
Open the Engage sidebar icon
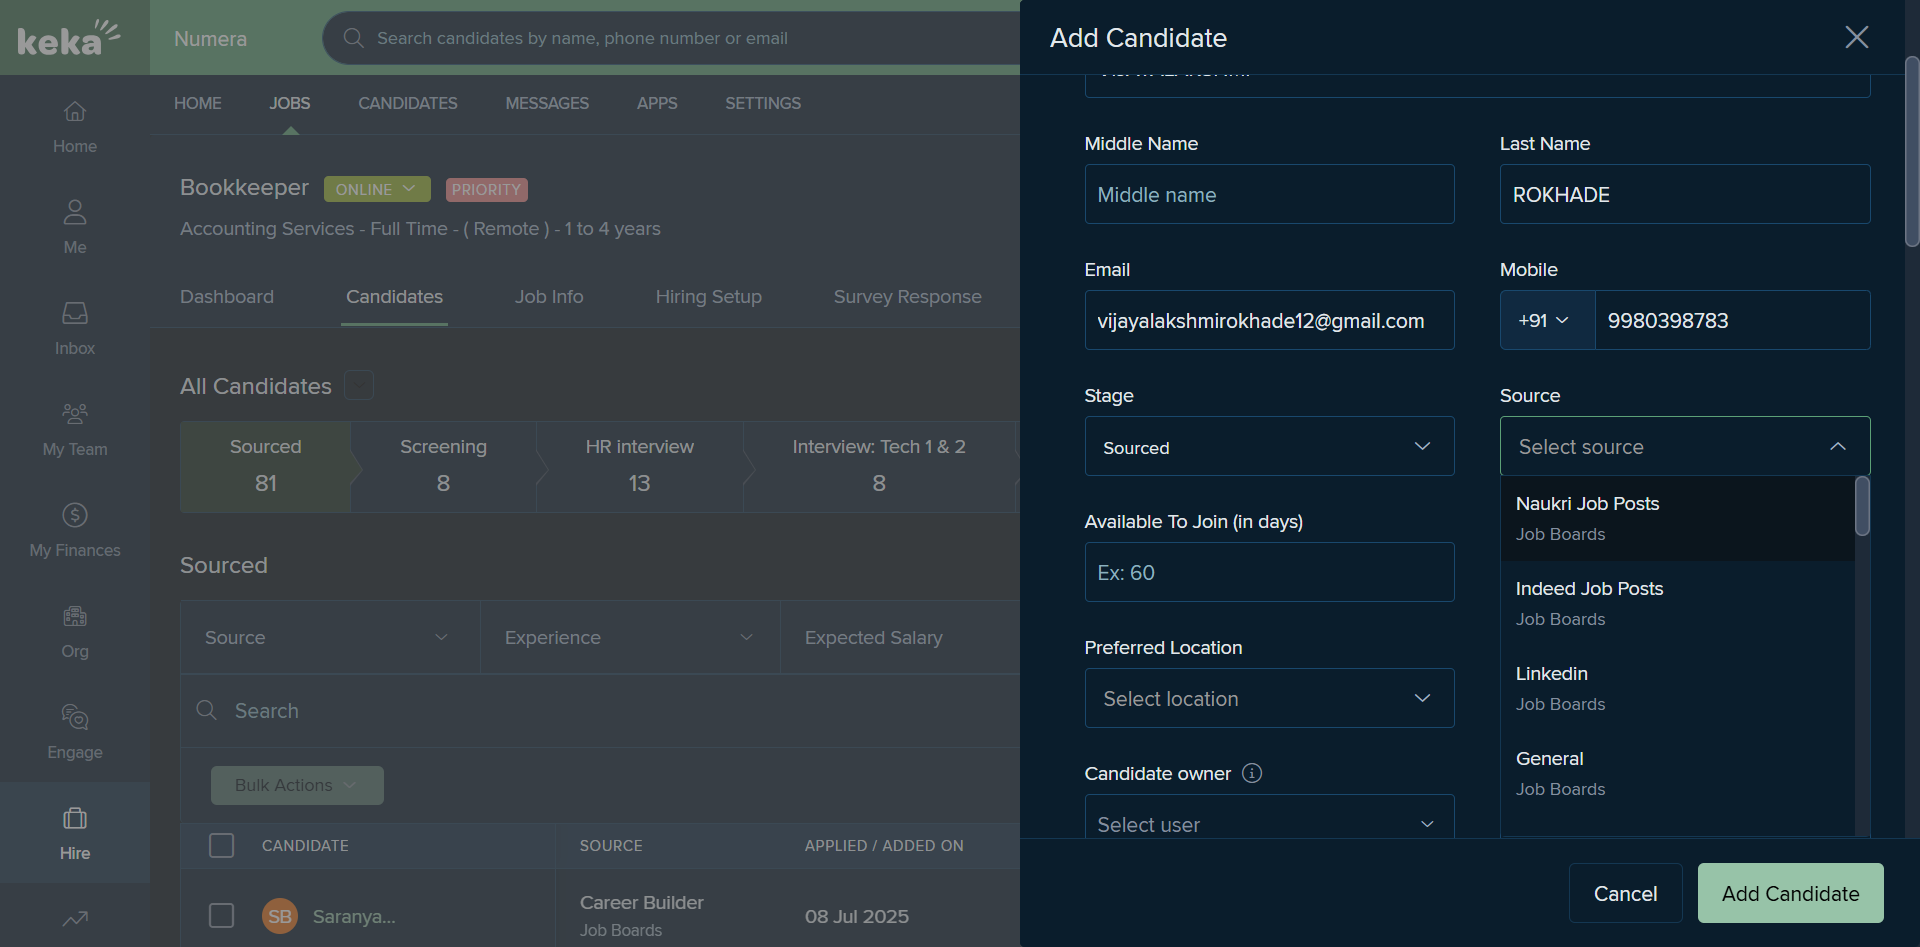point(75,717)
